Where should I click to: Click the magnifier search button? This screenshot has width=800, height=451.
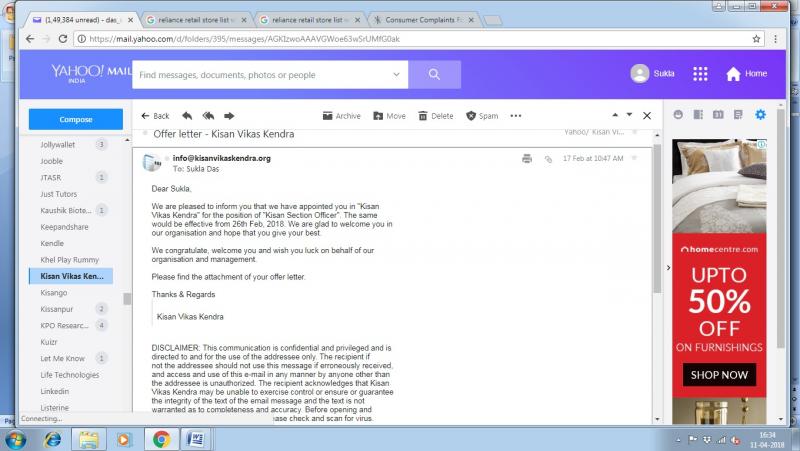click(435, 75)
